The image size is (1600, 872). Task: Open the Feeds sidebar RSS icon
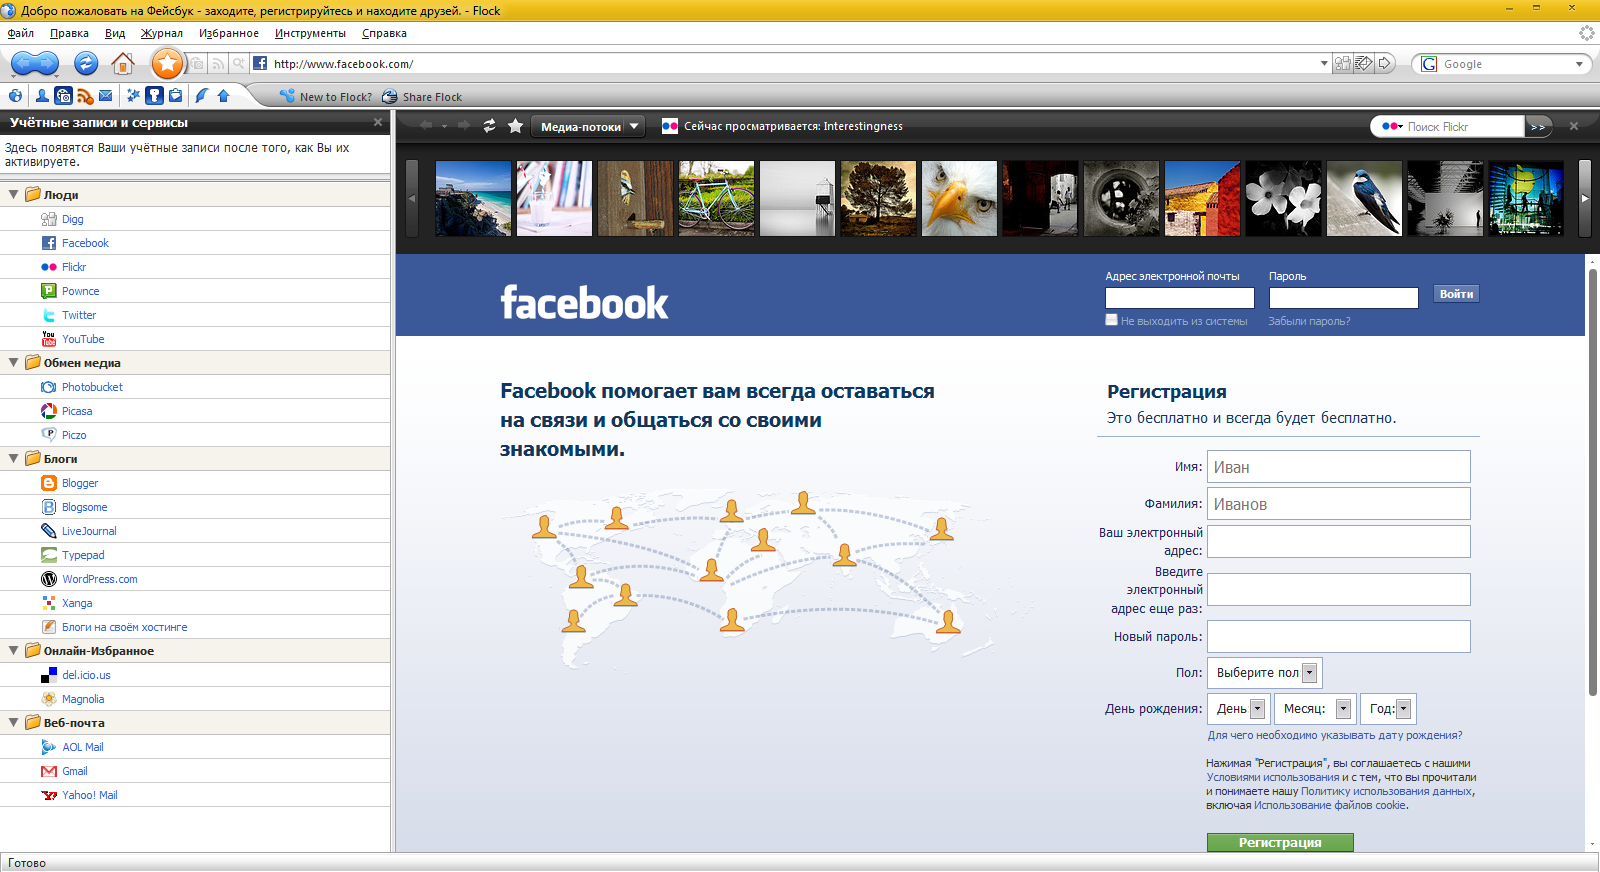click(x=85, y=96)
